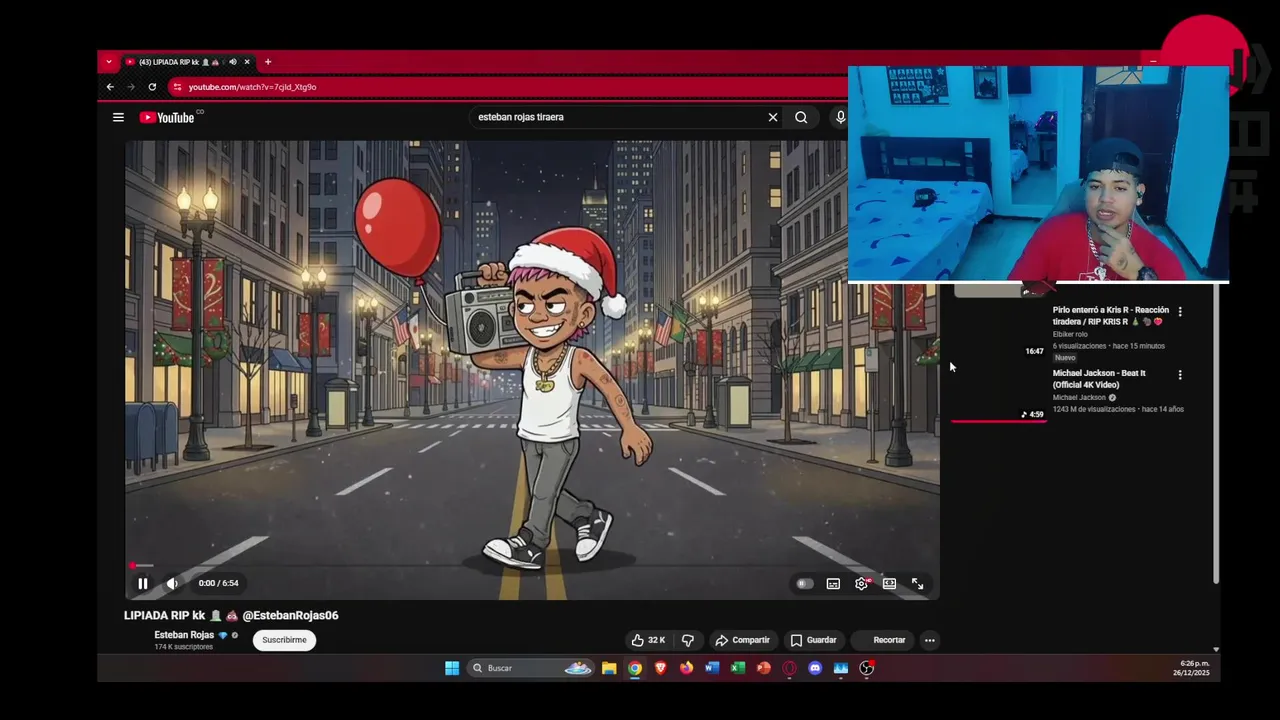The width and height of the screenshot is (1280, 720).
Task: Close the LIPIADA RIP kk tab
Action: click(x=247, y=62)
